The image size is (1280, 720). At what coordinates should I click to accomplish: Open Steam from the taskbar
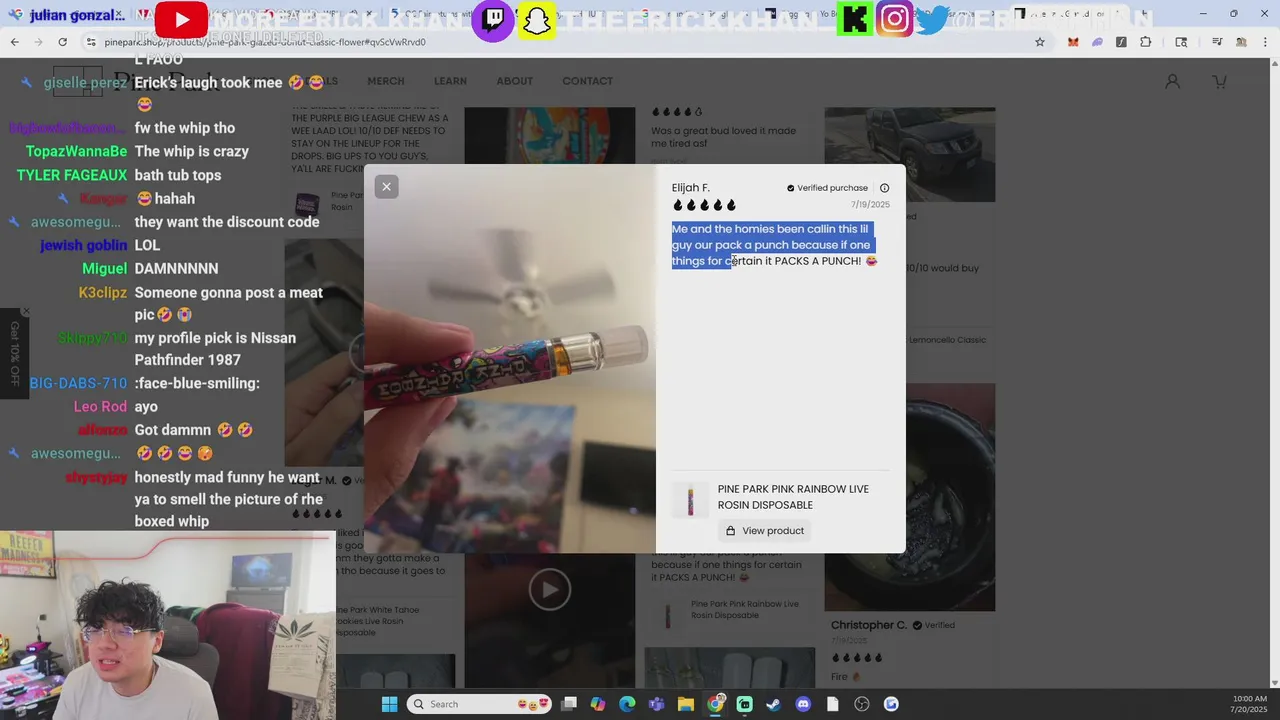pos(773,704)
